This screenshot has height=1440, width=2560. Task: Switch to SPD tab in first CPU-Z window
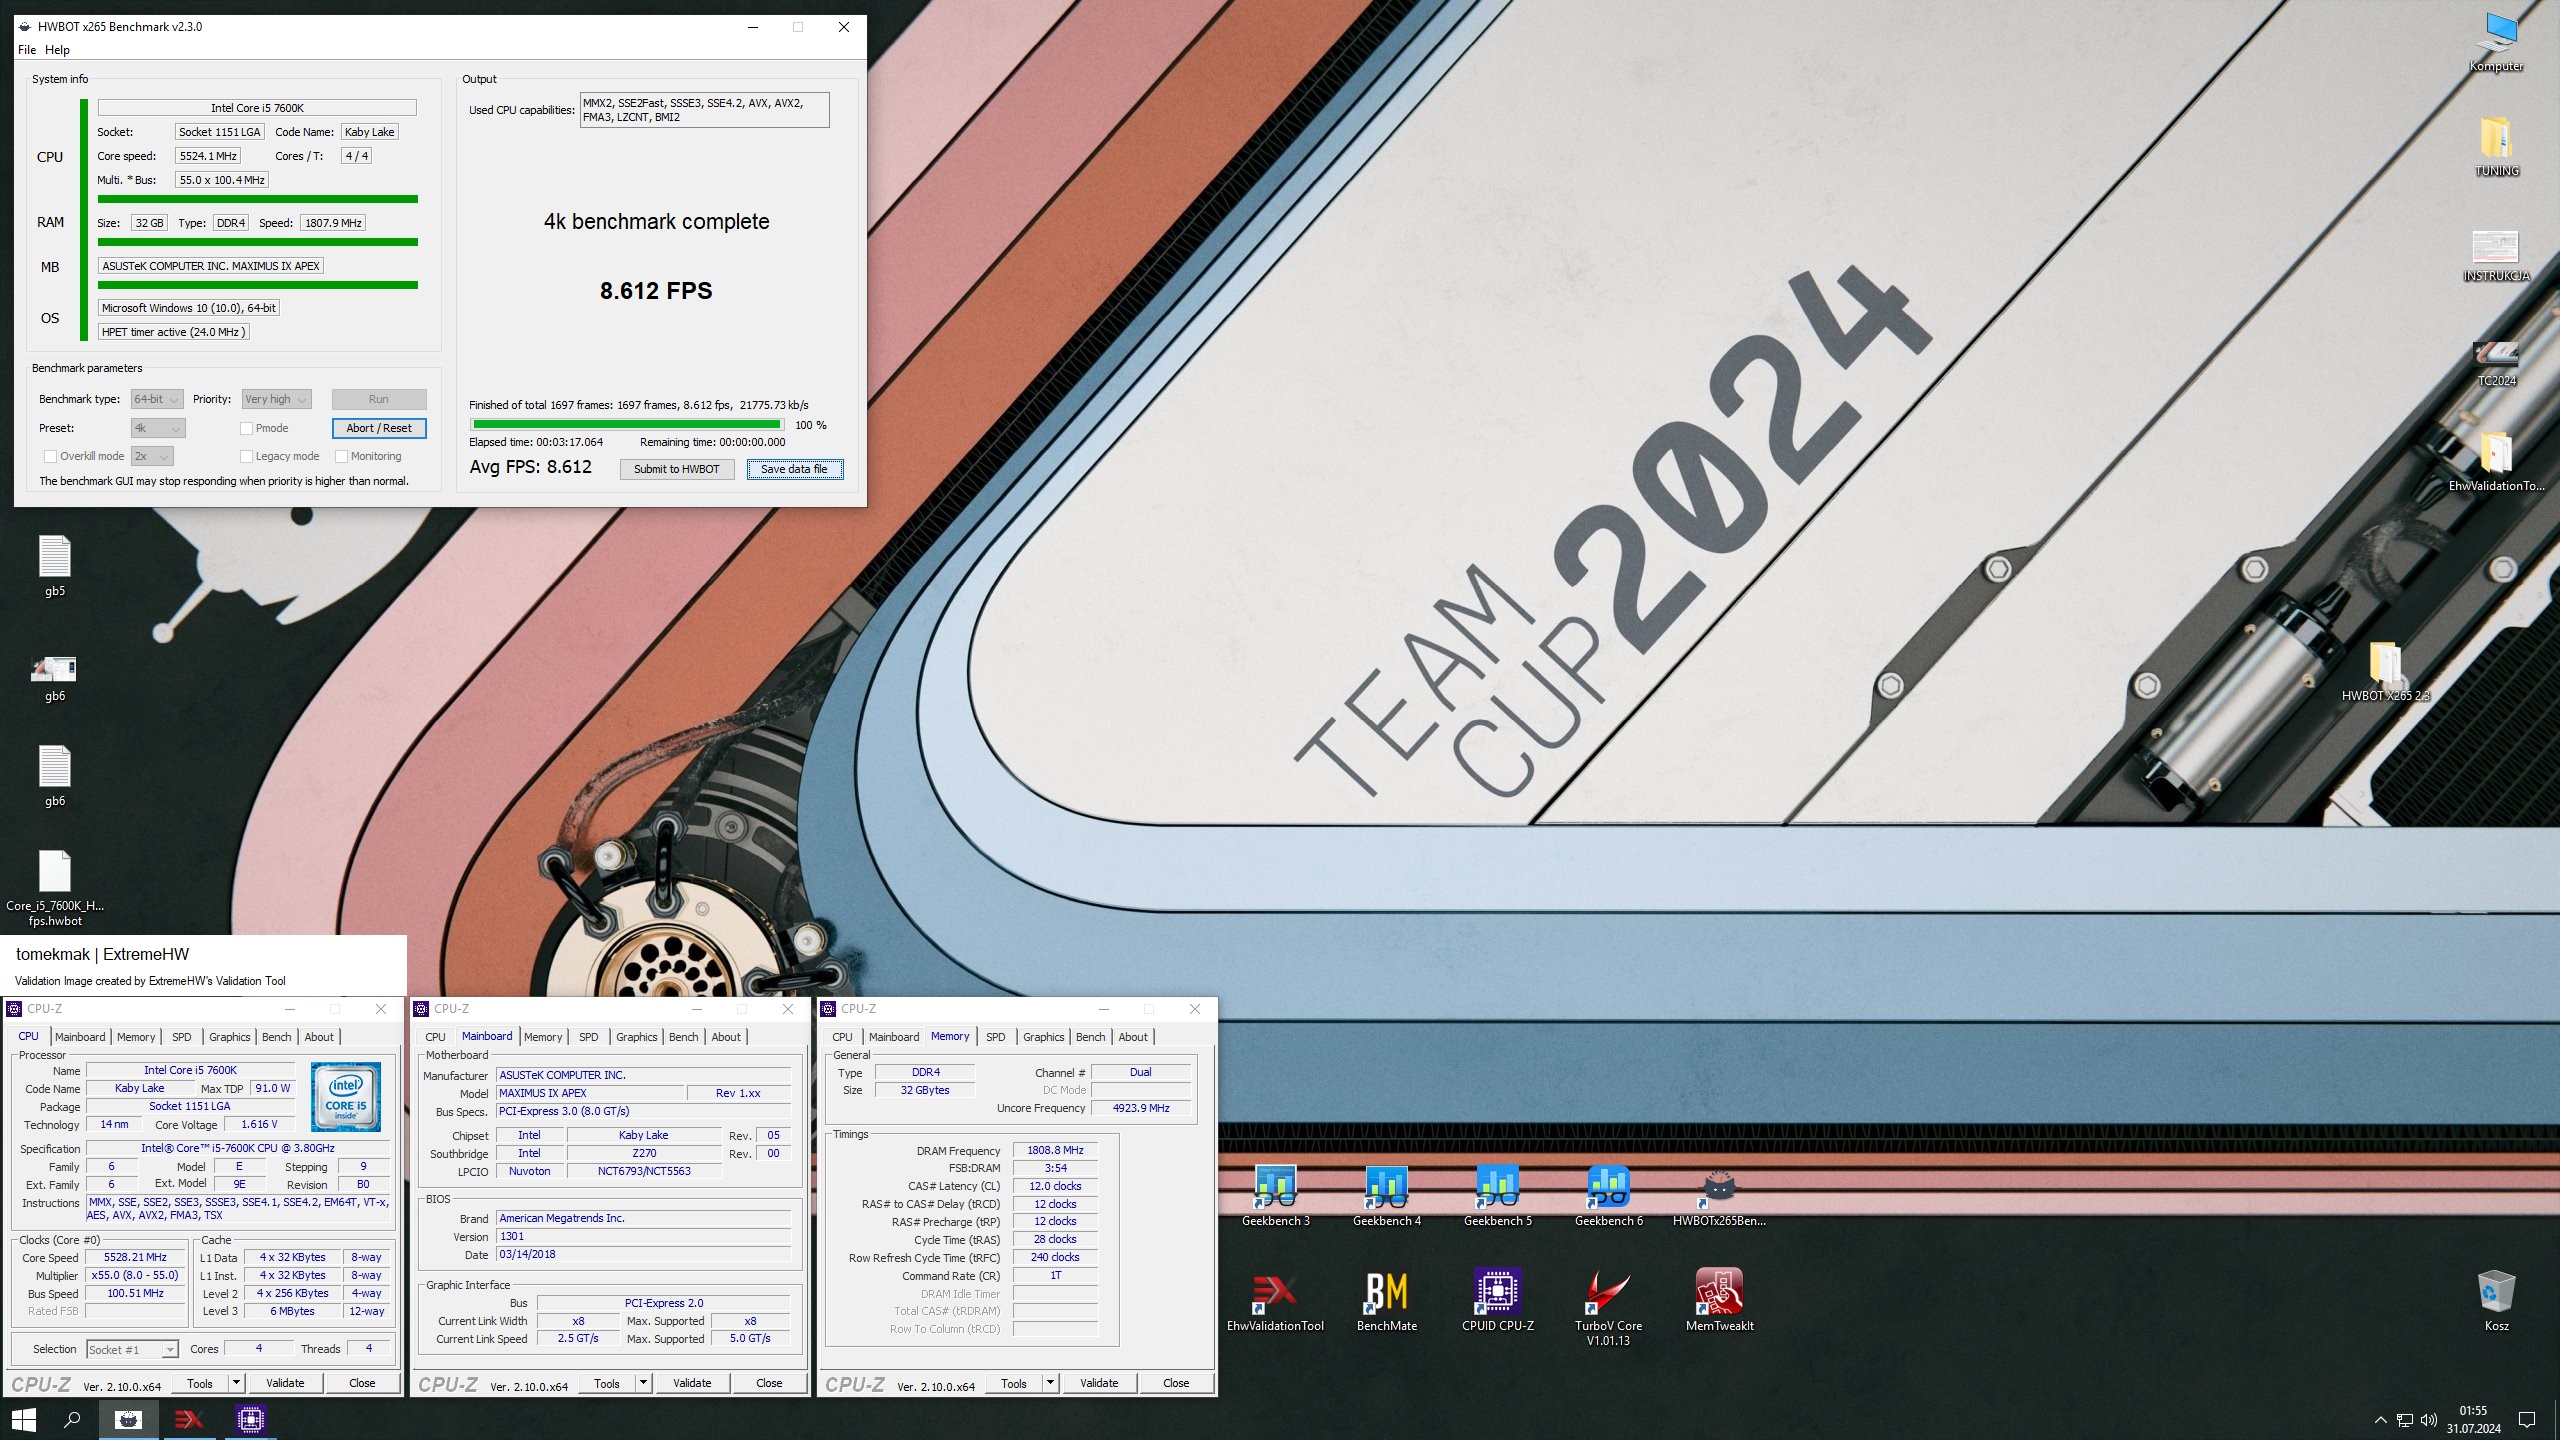coord(181,1037)
